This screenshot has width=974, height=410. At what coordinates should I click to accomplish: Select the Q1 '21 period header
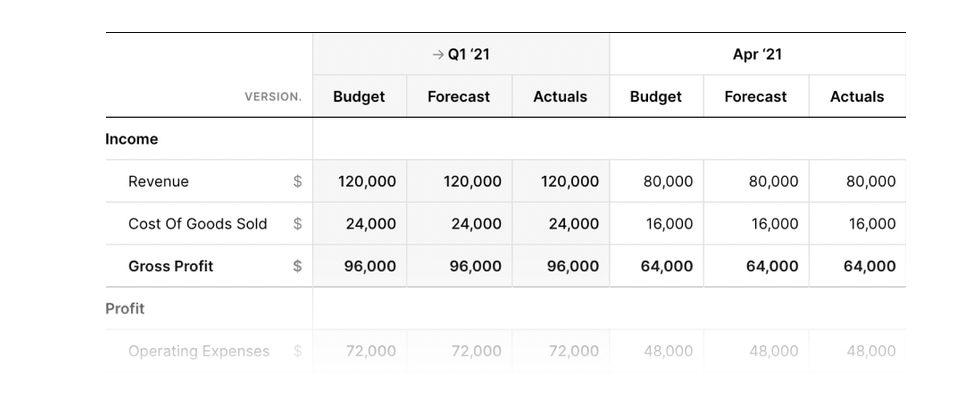coord(461,54)
